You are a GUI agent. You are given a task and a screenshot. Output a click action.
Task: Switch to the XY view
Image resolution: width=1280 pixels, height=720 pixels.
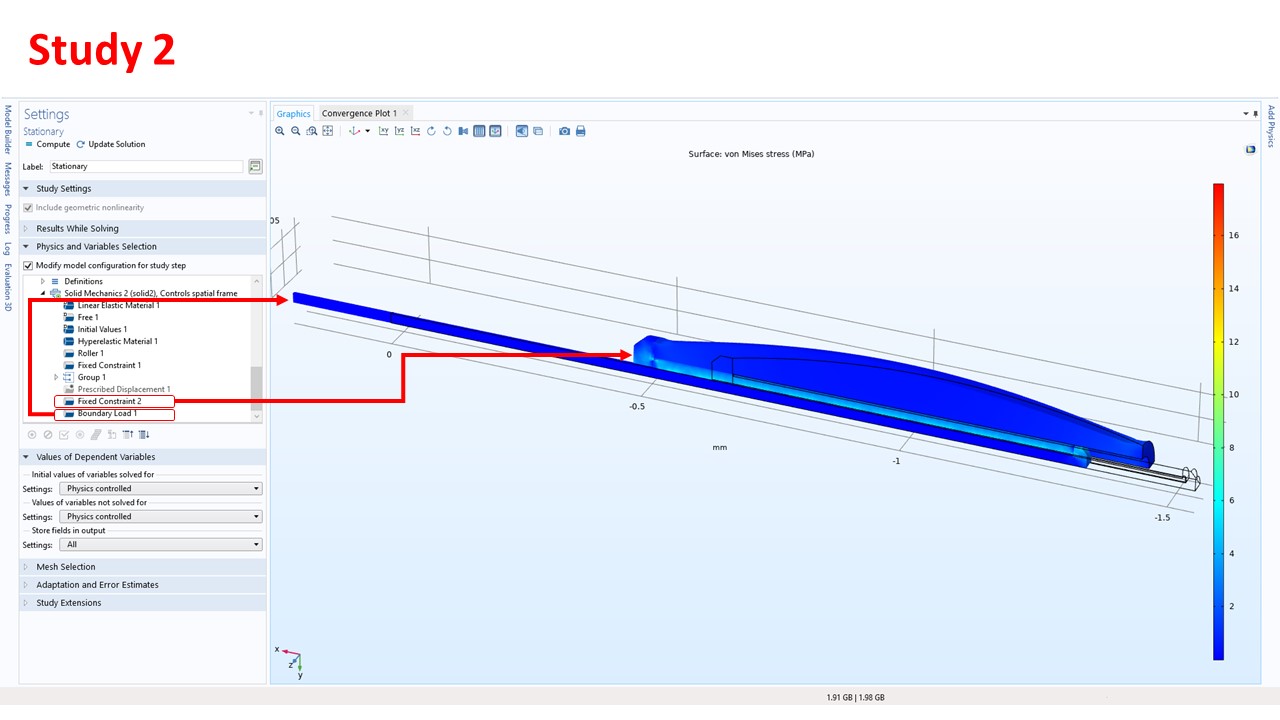(x=384, y=131)
